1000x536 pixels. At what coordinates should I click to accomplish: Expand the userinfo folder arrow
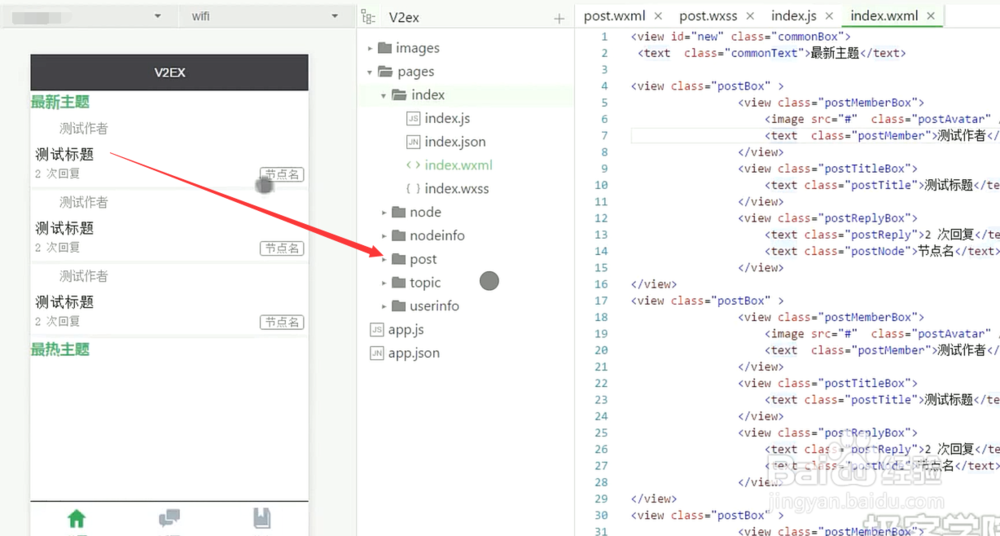384,307
